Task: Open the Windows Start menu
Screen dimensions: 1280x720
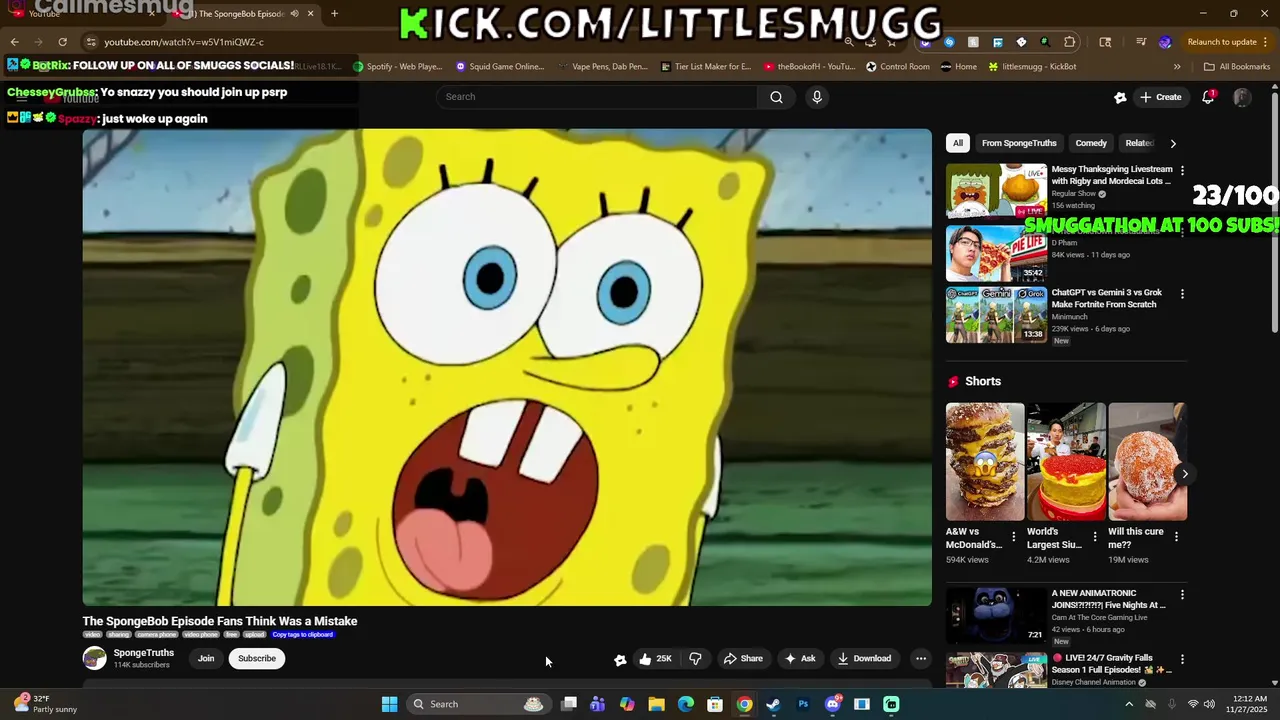Action: point(389,704)
